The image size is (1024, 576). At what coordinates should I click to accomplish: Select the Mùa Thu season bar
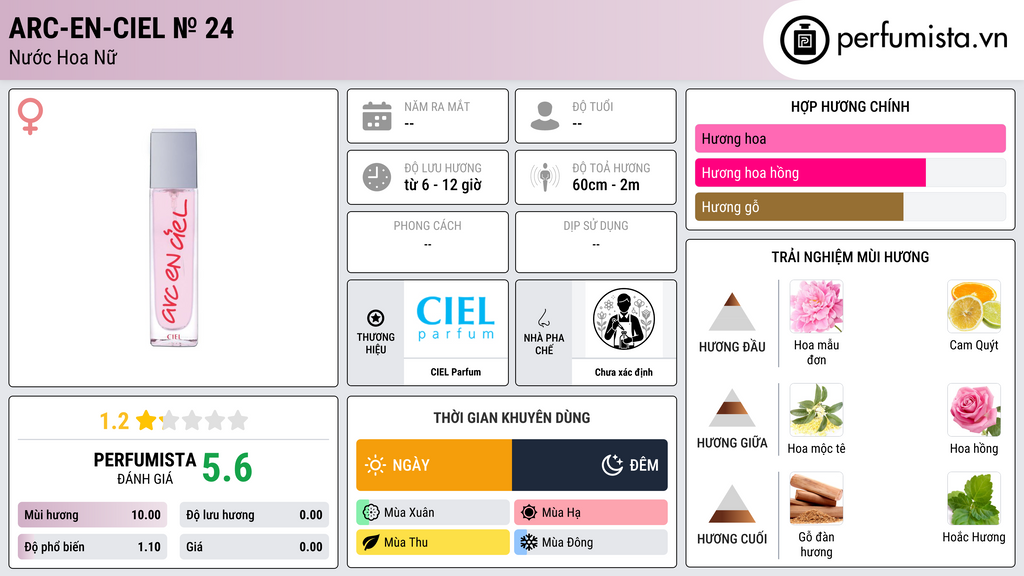pyautogui.click(x=433, y=542)
